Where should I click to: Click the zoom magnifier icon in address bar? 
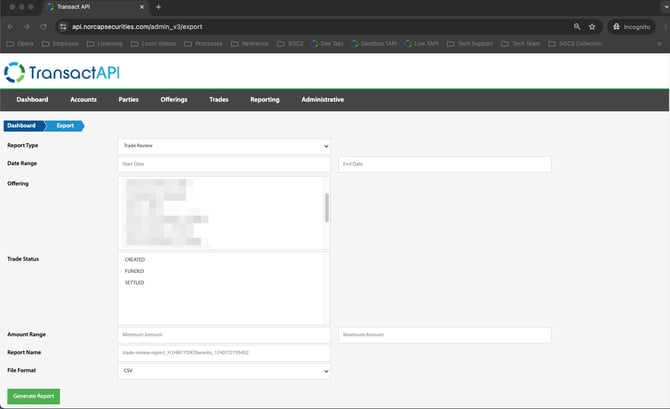[x=577, y=26]
